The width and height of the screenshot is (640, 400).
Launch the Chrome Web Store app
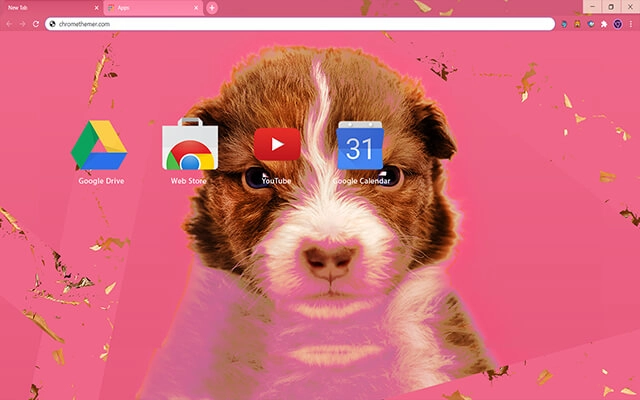click(x=190, y=144)
